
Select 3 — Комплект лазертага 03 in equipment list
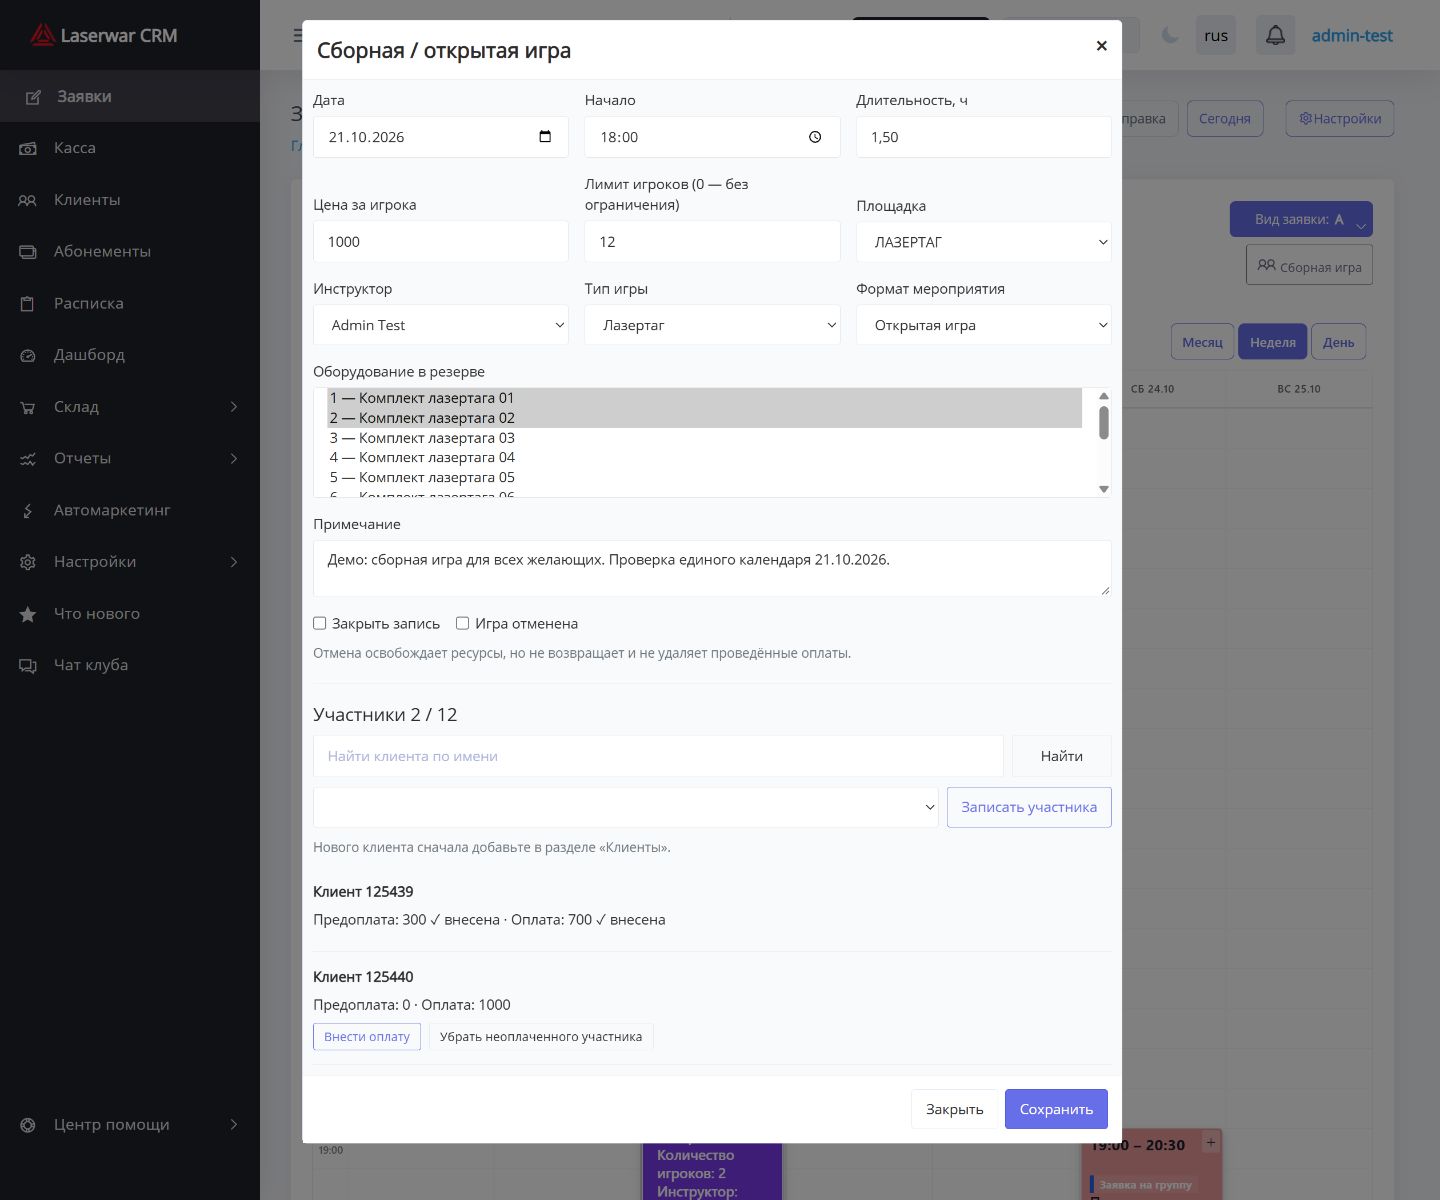pyautogui.click(x=705, y=438)
